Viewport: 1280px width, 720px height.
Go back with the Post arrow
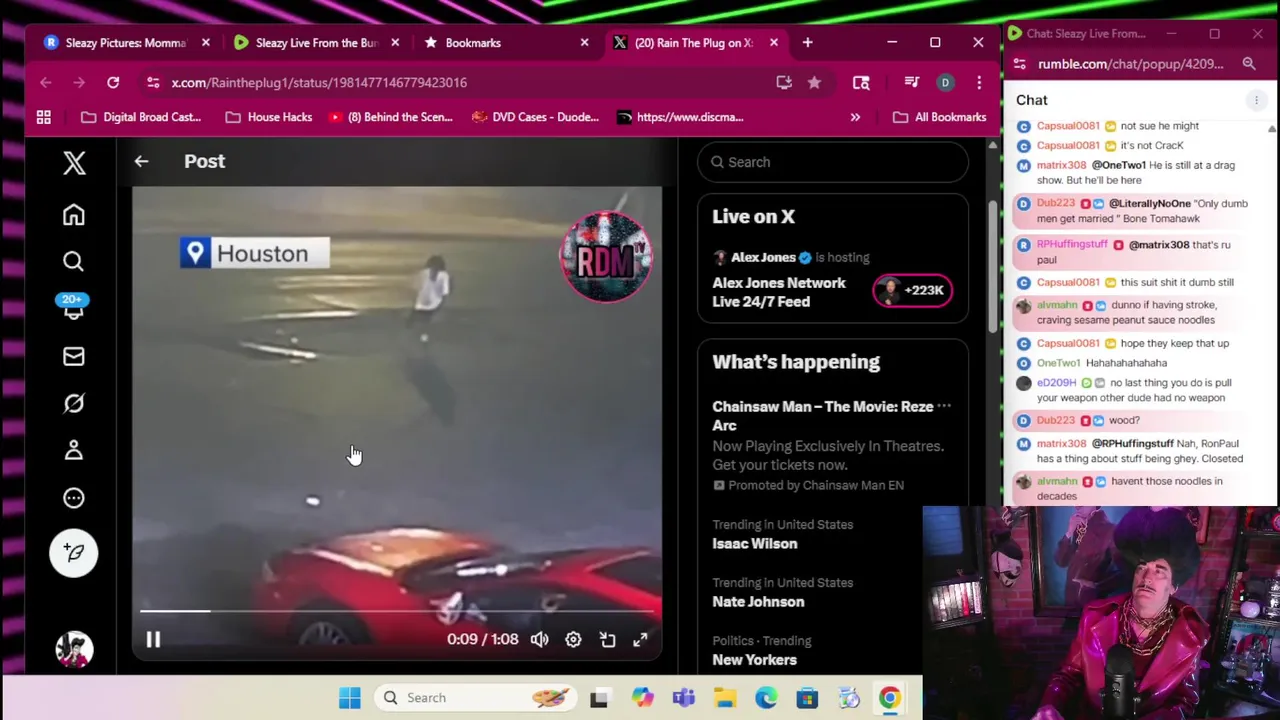tap(141, 161)
